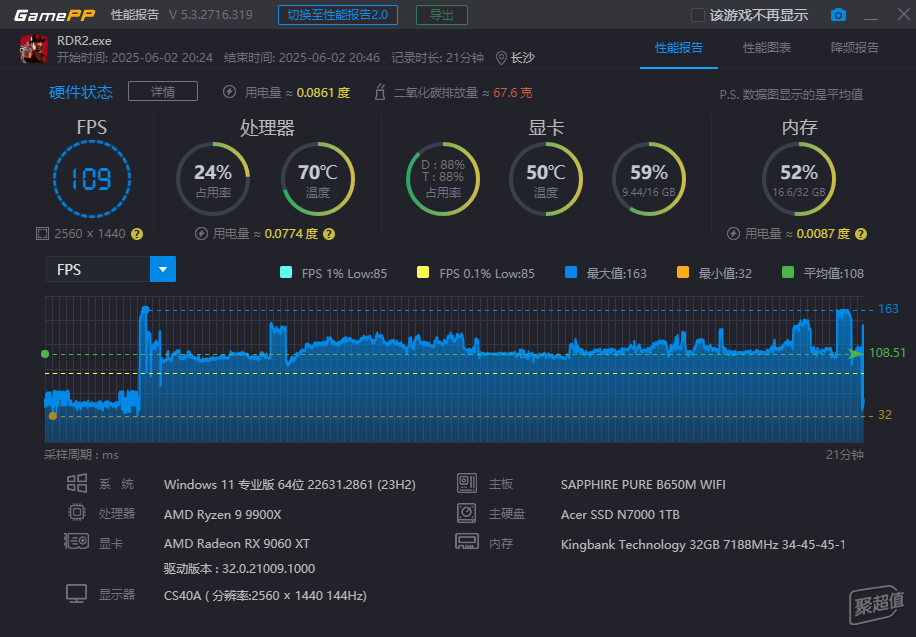
Task: Click the GamePP logo
Action: 54,15
